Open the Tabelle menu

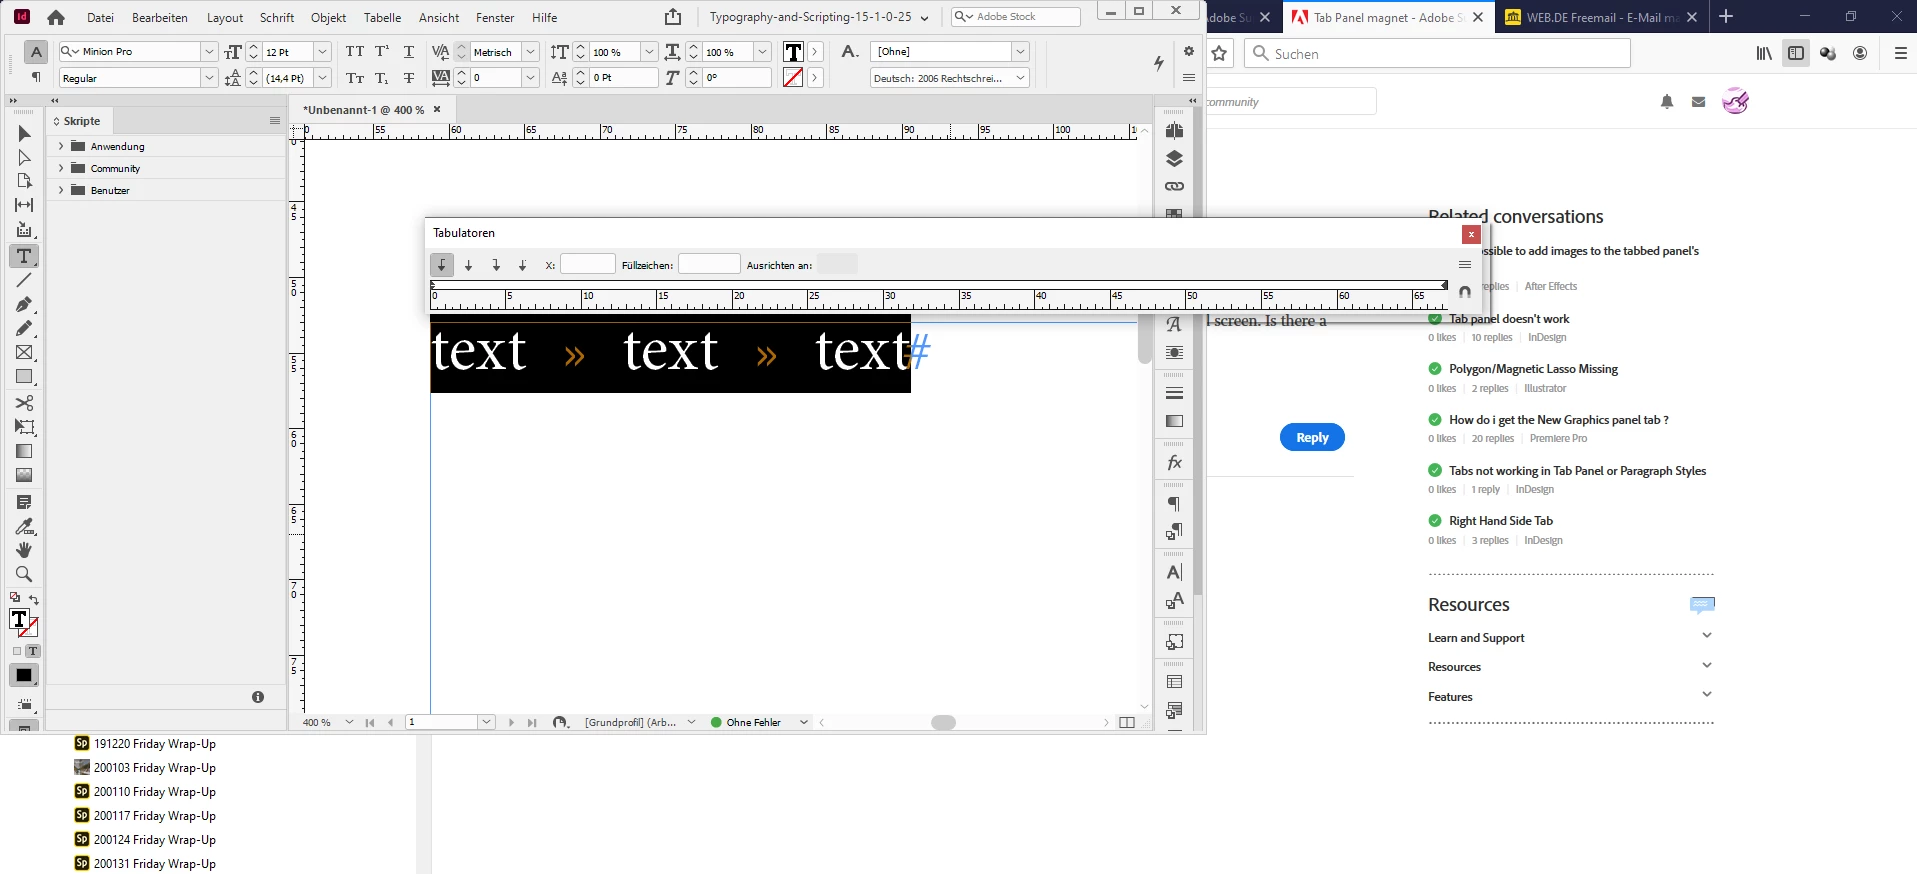point(382,18)
